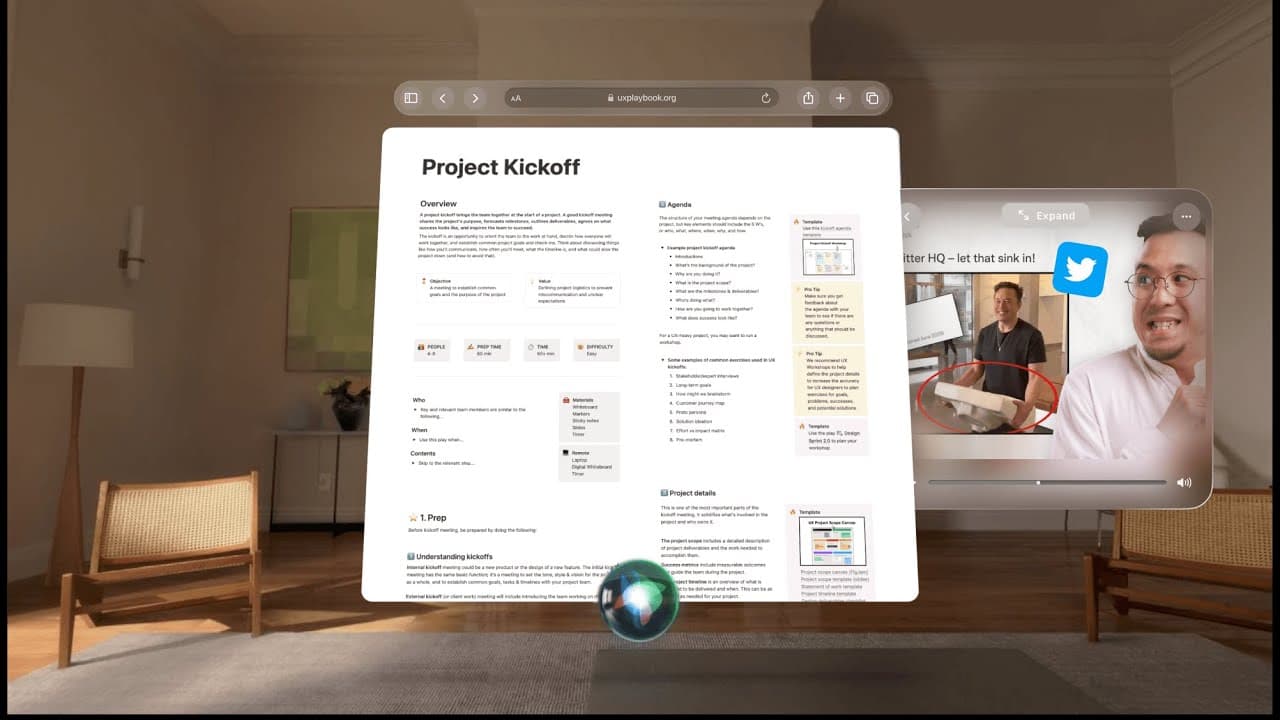The height and width of the screenshot is (720, 1280).
Task: Go back using the video's left chevron
Action: (x=907, y=216)
